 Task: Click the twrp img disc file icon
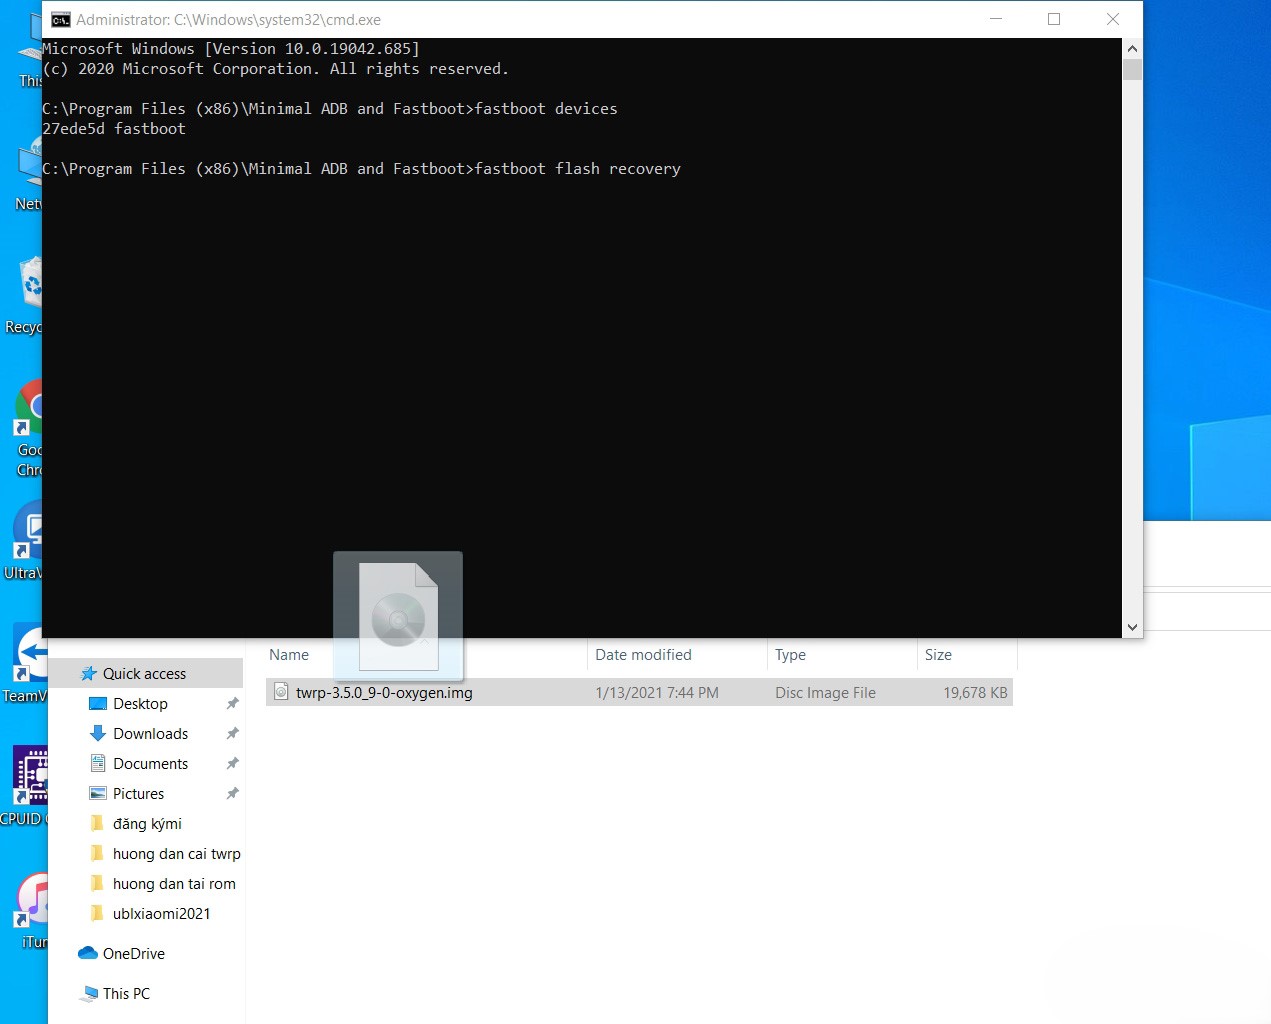coord(282,692)
